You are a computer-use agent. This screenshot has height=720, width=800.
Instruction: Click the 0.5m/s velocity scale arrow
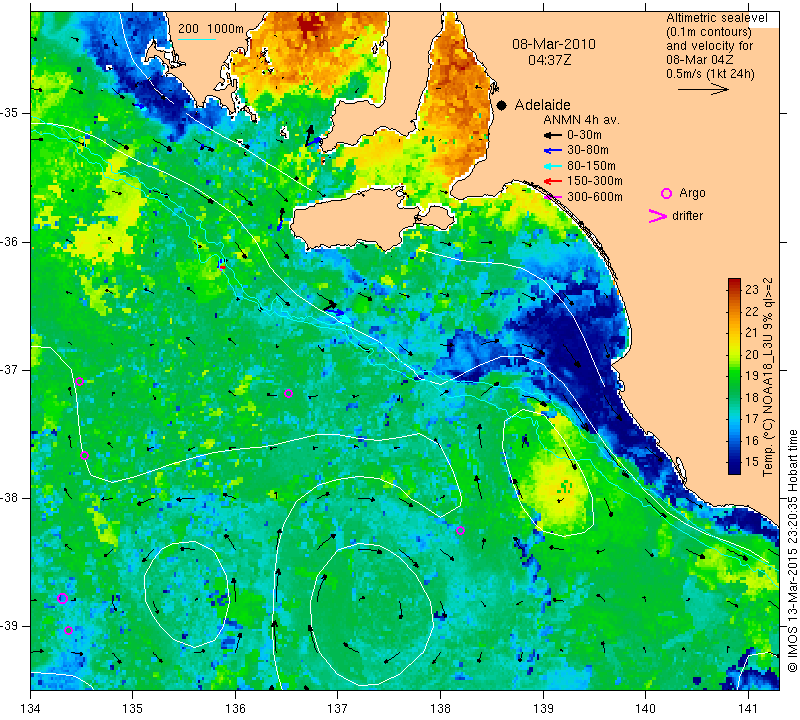[x=704, y=89]
